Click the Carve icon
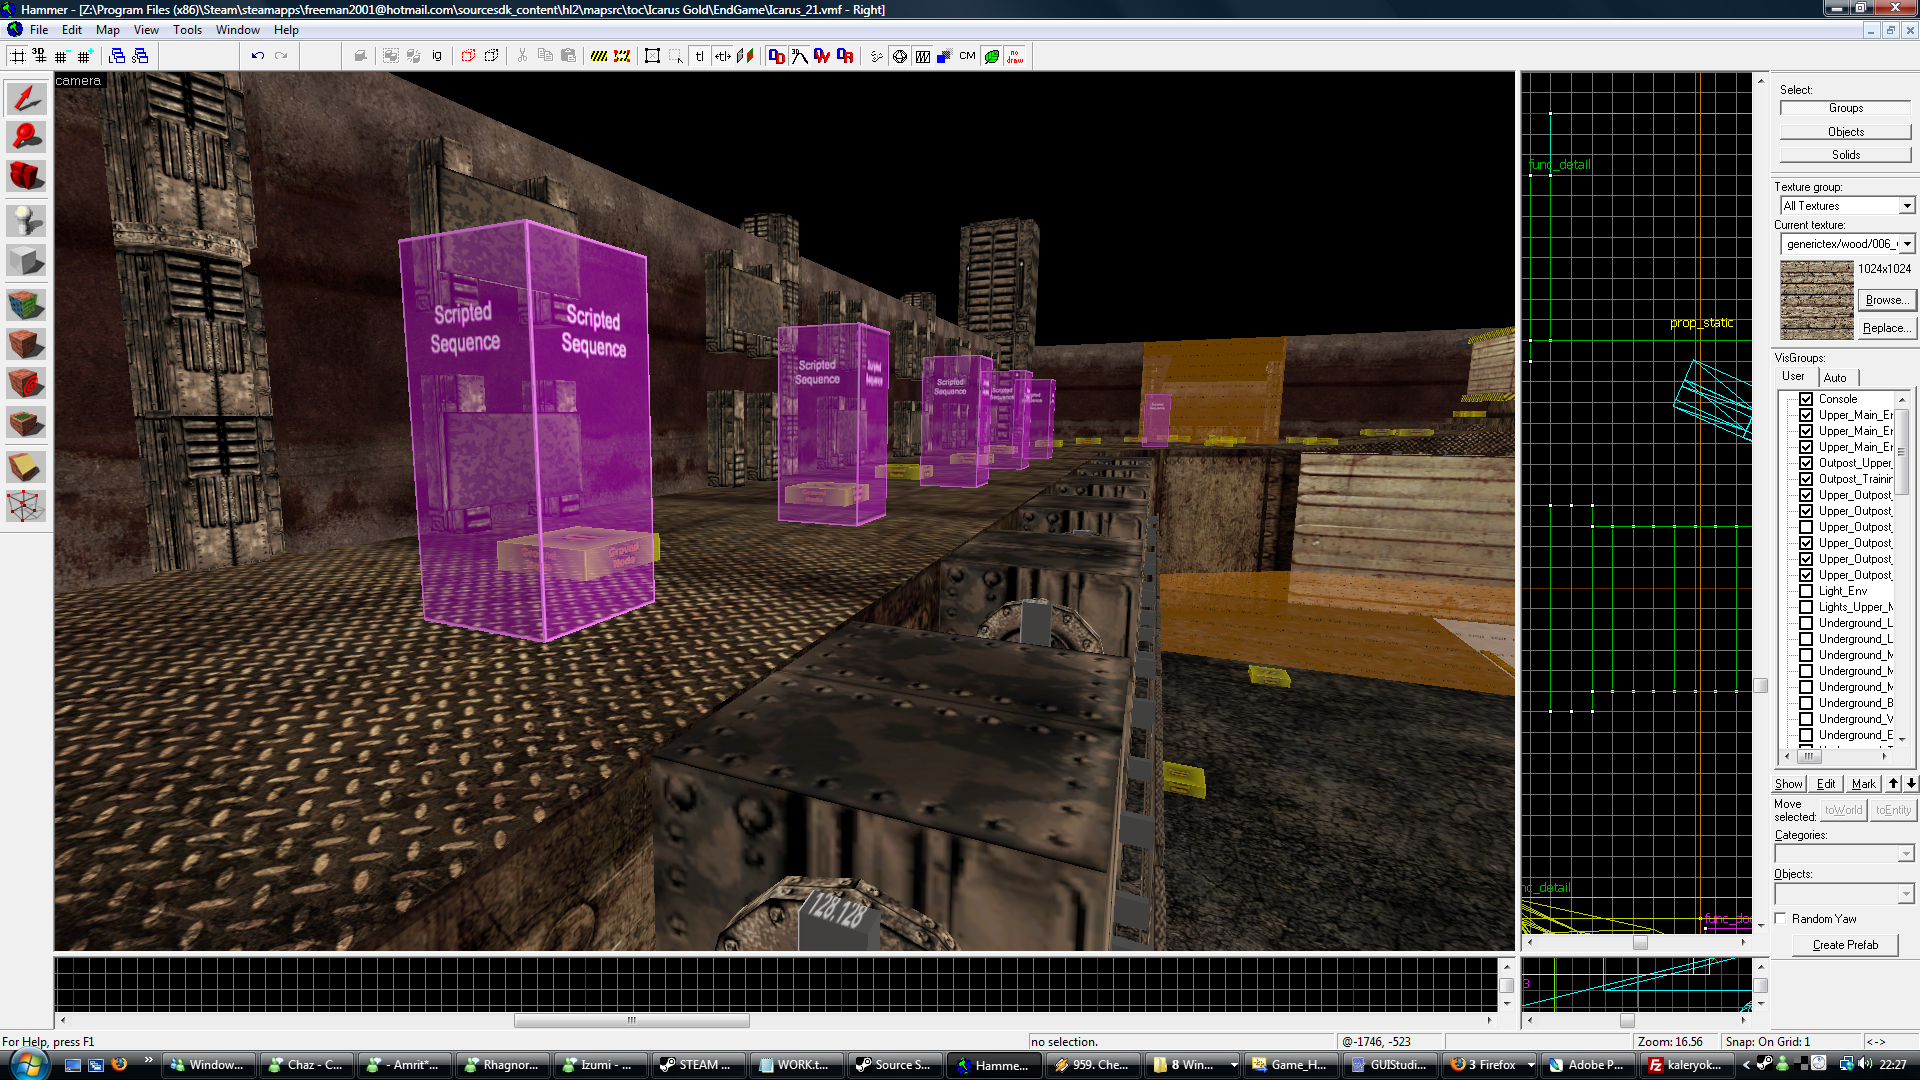1920x1080 pixels. (x=360, y=56)
